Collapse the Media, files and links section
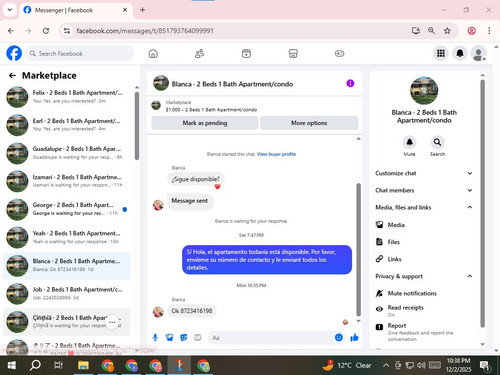This screenshot has width=500, height=375. click(423, 207)
